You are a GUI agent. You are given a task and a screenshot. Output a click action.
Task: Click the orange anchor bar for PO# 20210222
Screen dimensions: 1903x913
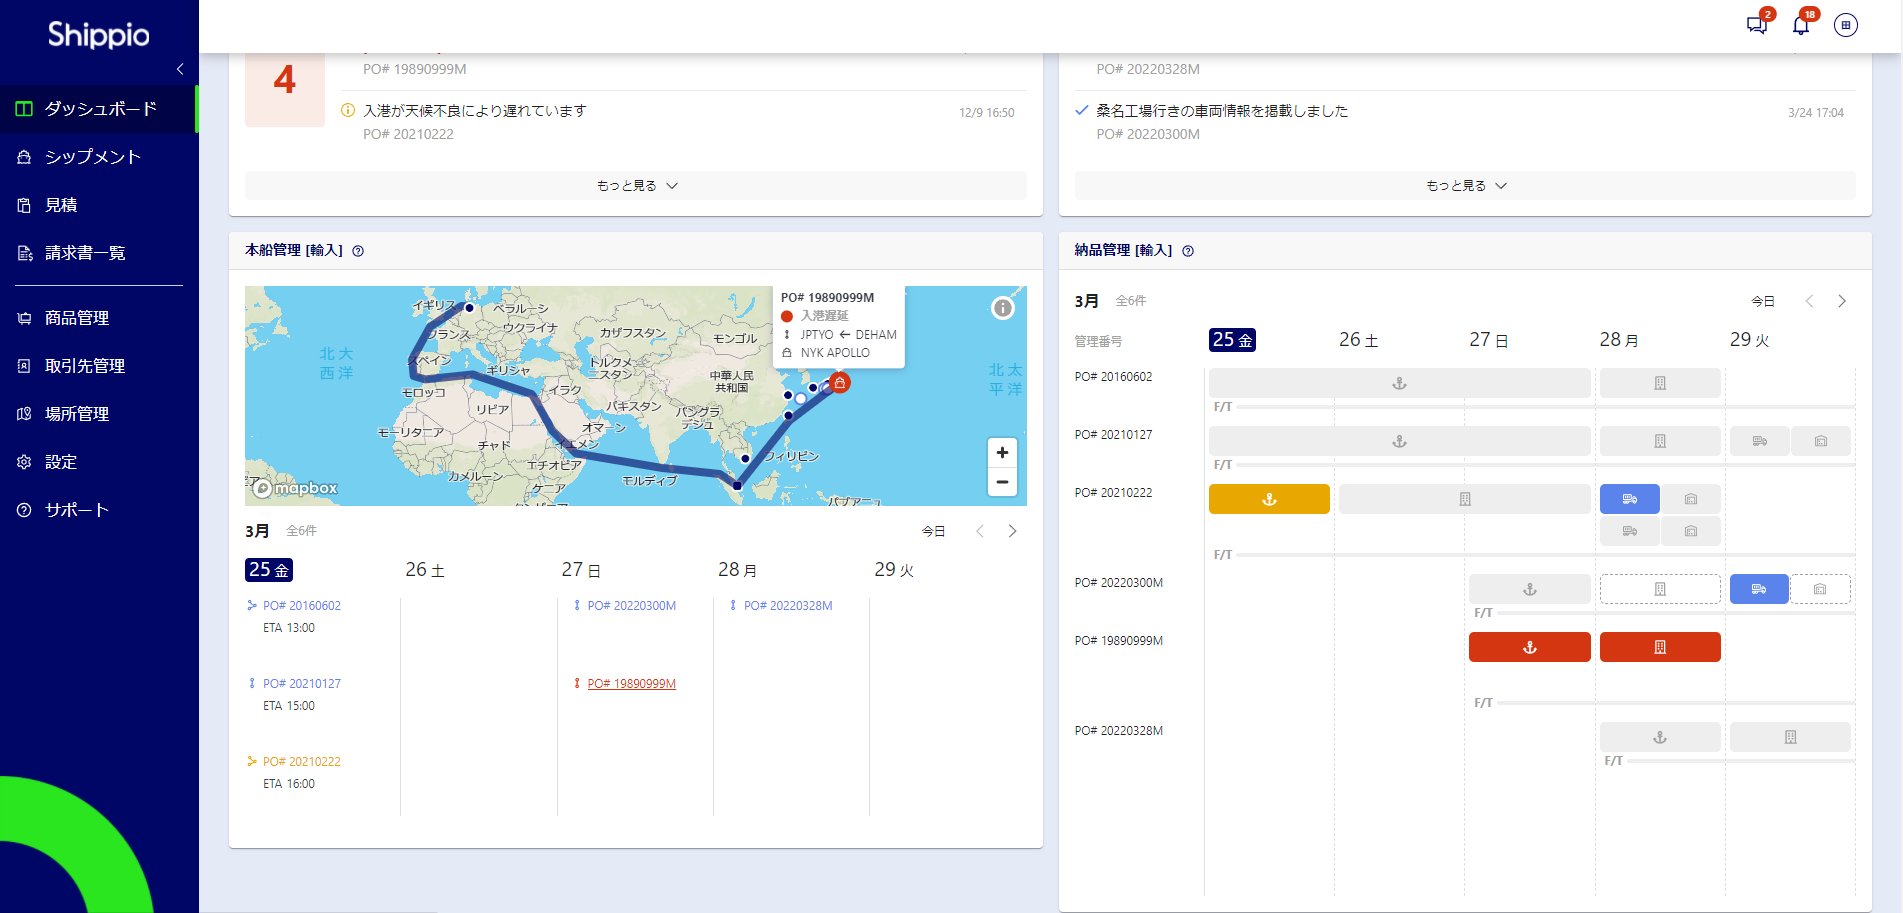click(1269, 499)
